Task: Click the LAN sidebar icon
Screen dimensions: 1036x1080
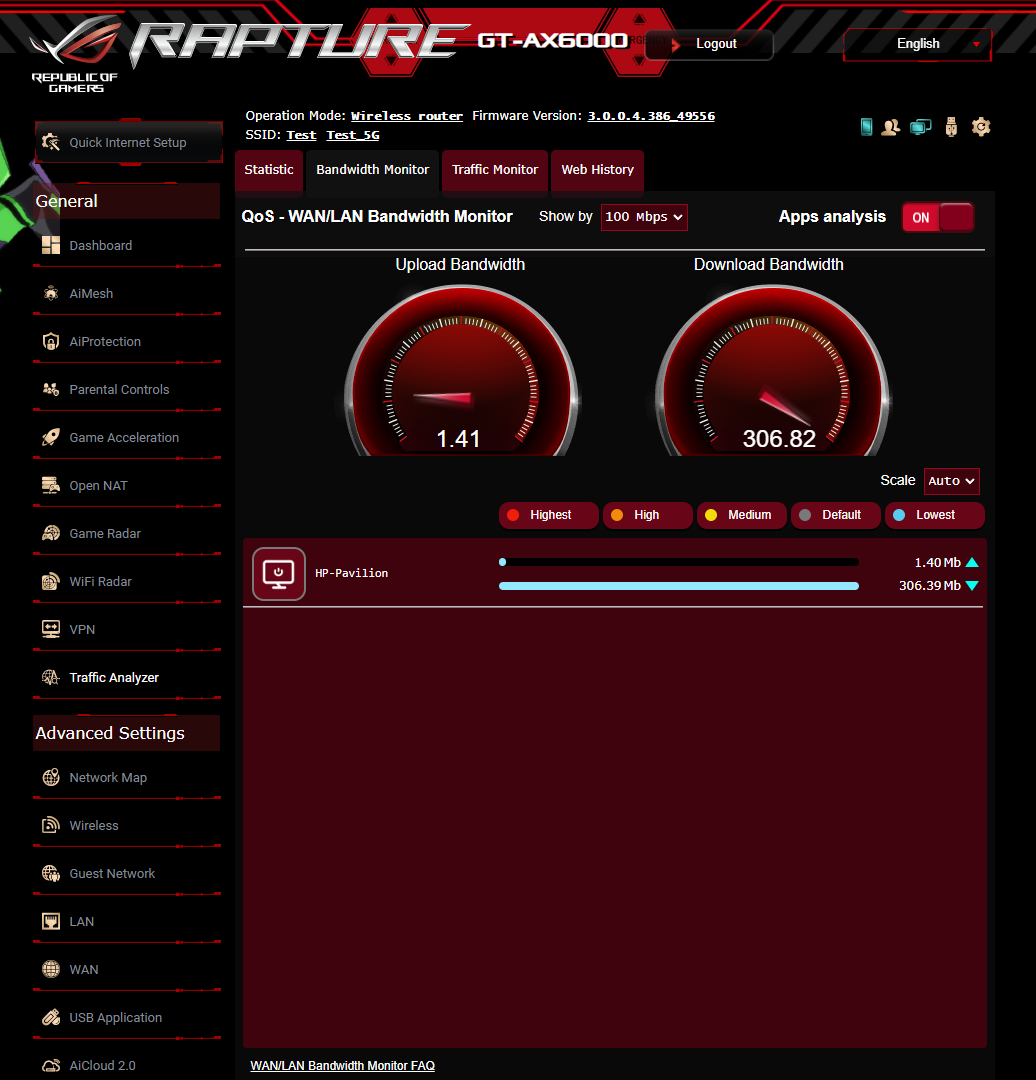Action: point(50,922)
